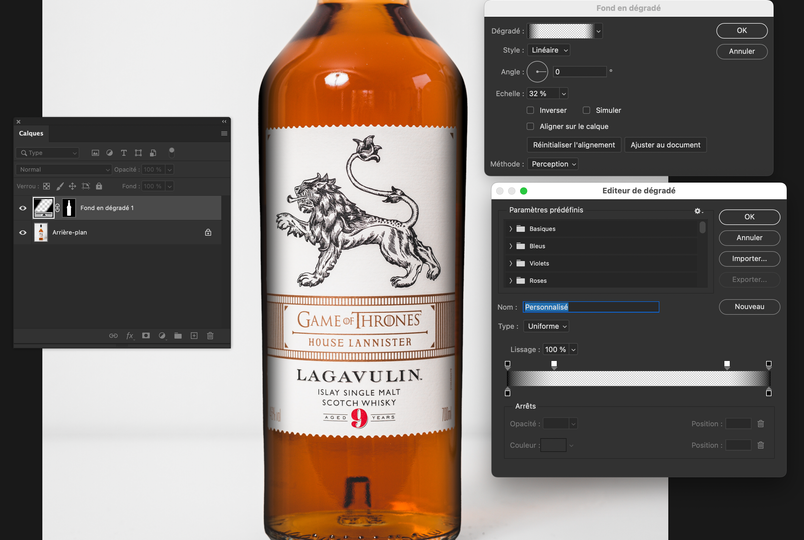Create new group folder icon
Viewport: 804px width, 540px height.
coord(178,336)
